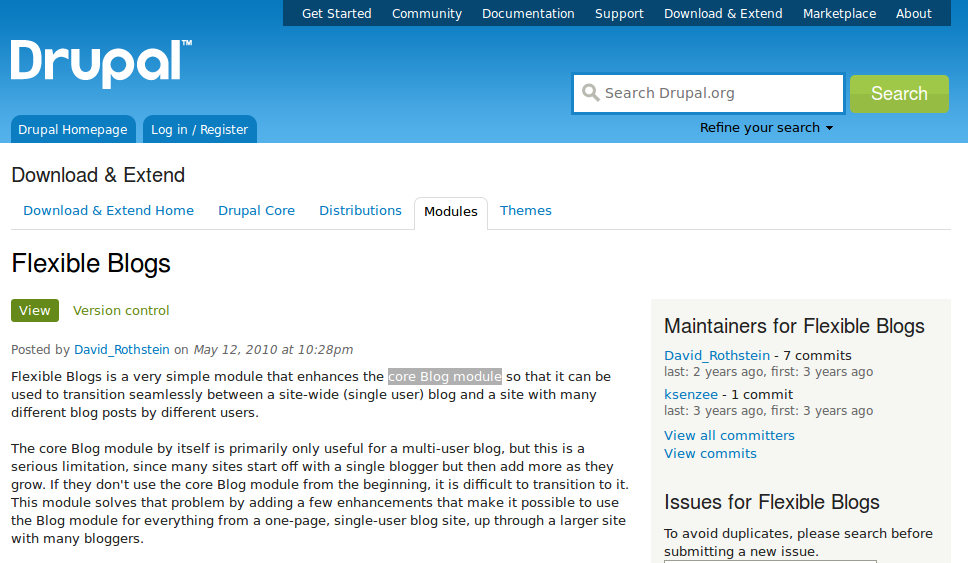968x563 pixels.
Task: Click the green Search button
Action: 899,94
